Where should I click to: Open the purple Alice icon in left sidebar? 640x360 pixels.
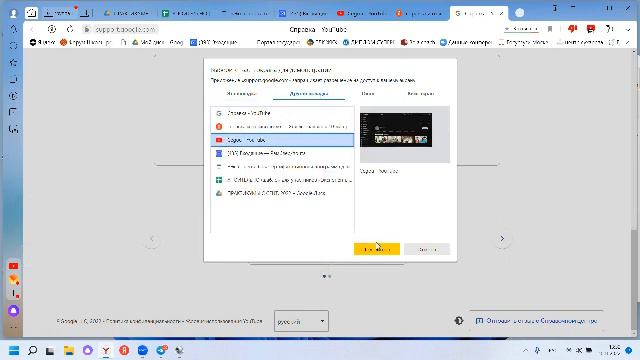point(13,311)
